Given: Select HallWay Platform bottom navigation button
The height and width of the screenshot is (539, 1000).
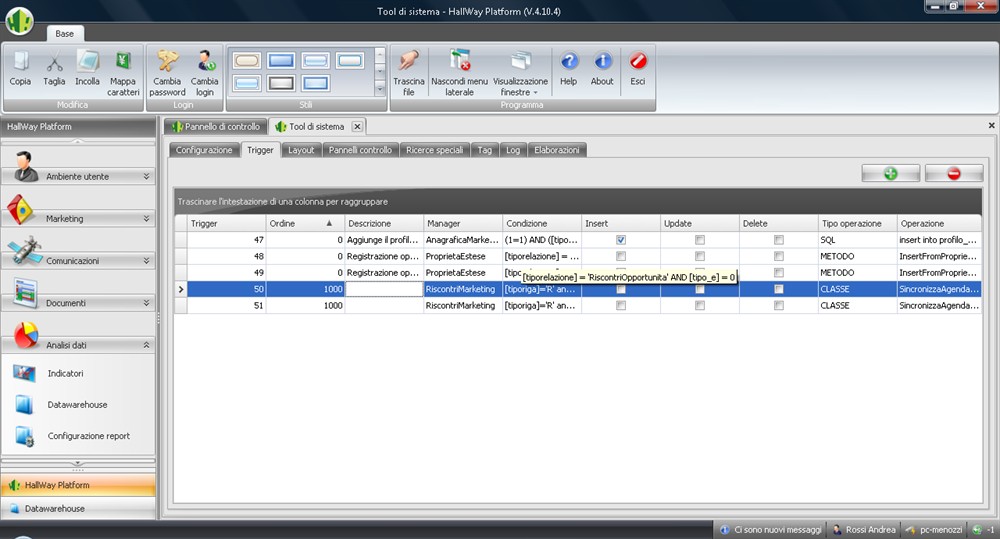Looking at the screenshot, I should click(78, 485).
